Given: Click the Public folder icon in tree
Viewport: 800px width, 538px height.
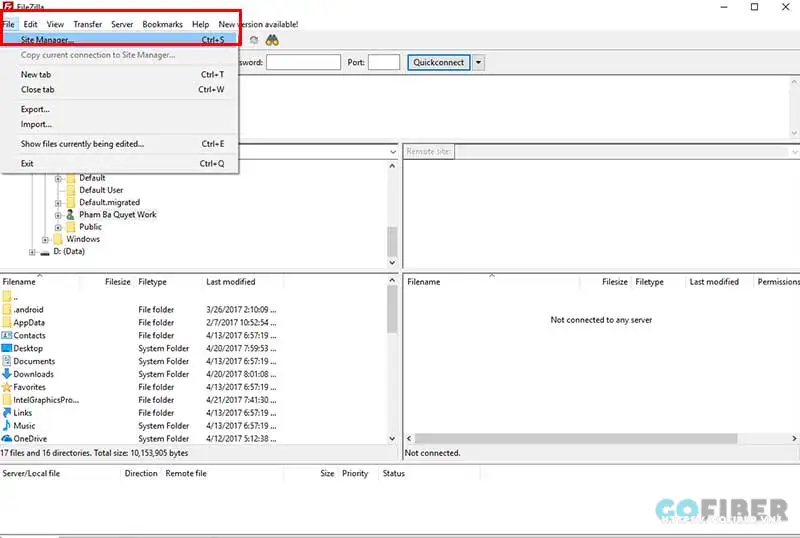Looking at the screenshot, I should coord(70,227).
